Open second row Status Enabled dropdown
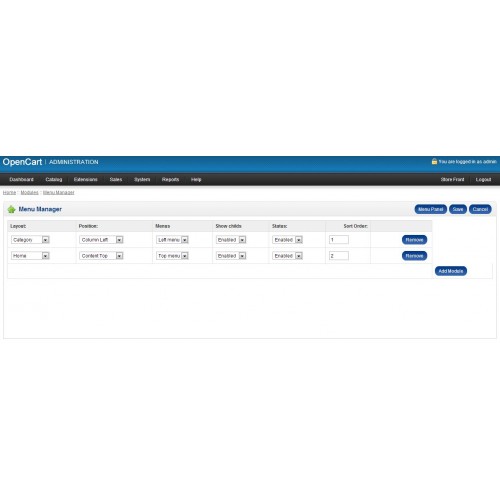Viewport: 500px width, 500px height. point(287,256)
